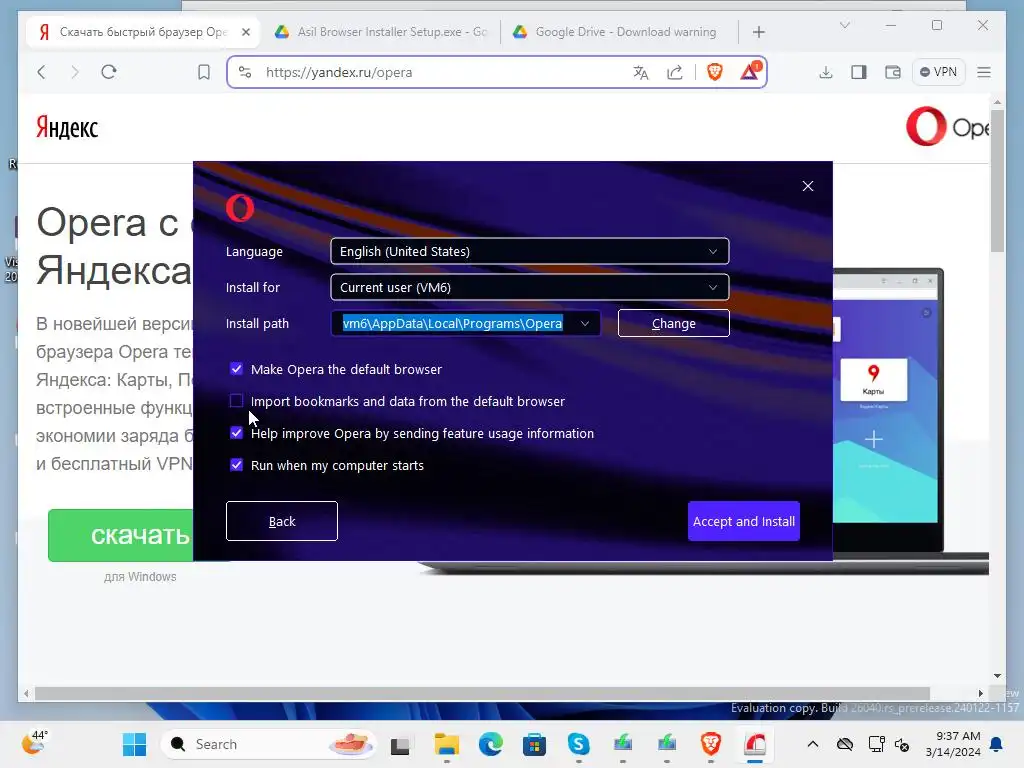This screenshot has height=768, width=1024.
Task: Click the share page icon
Action: [675, 72]
